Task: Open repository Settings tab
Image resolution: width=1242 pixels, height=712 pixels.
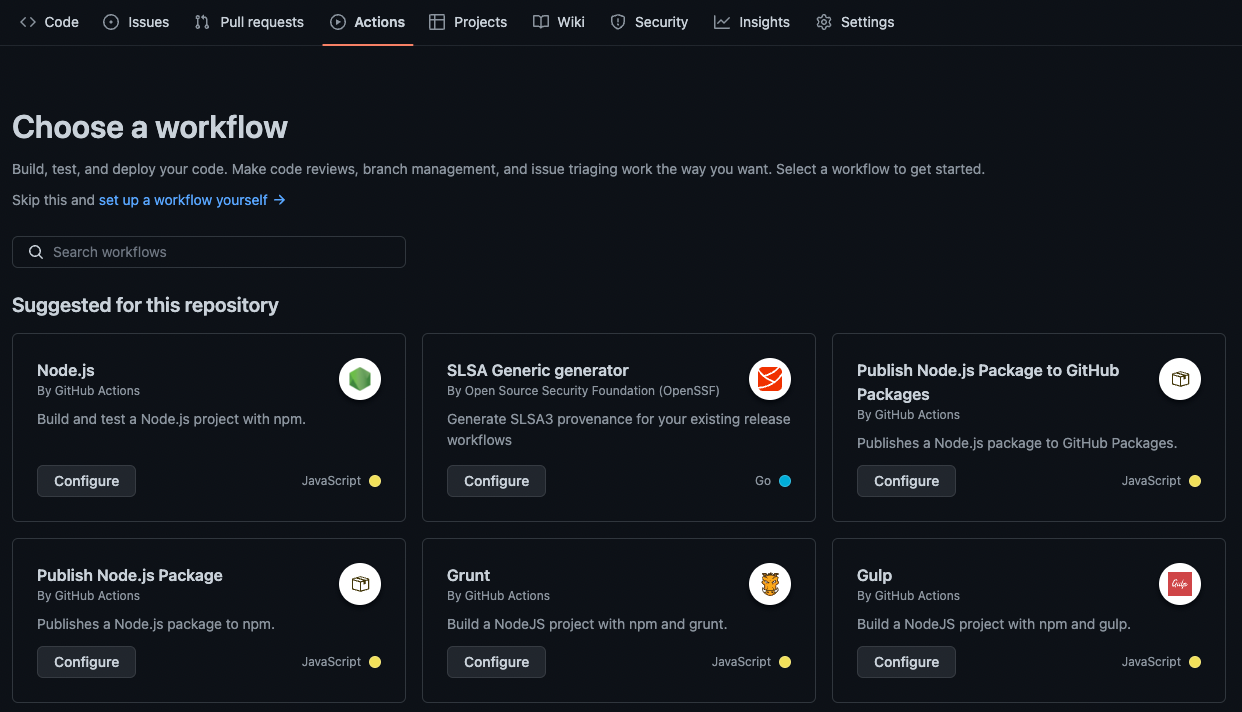Action: pos(855,22)
